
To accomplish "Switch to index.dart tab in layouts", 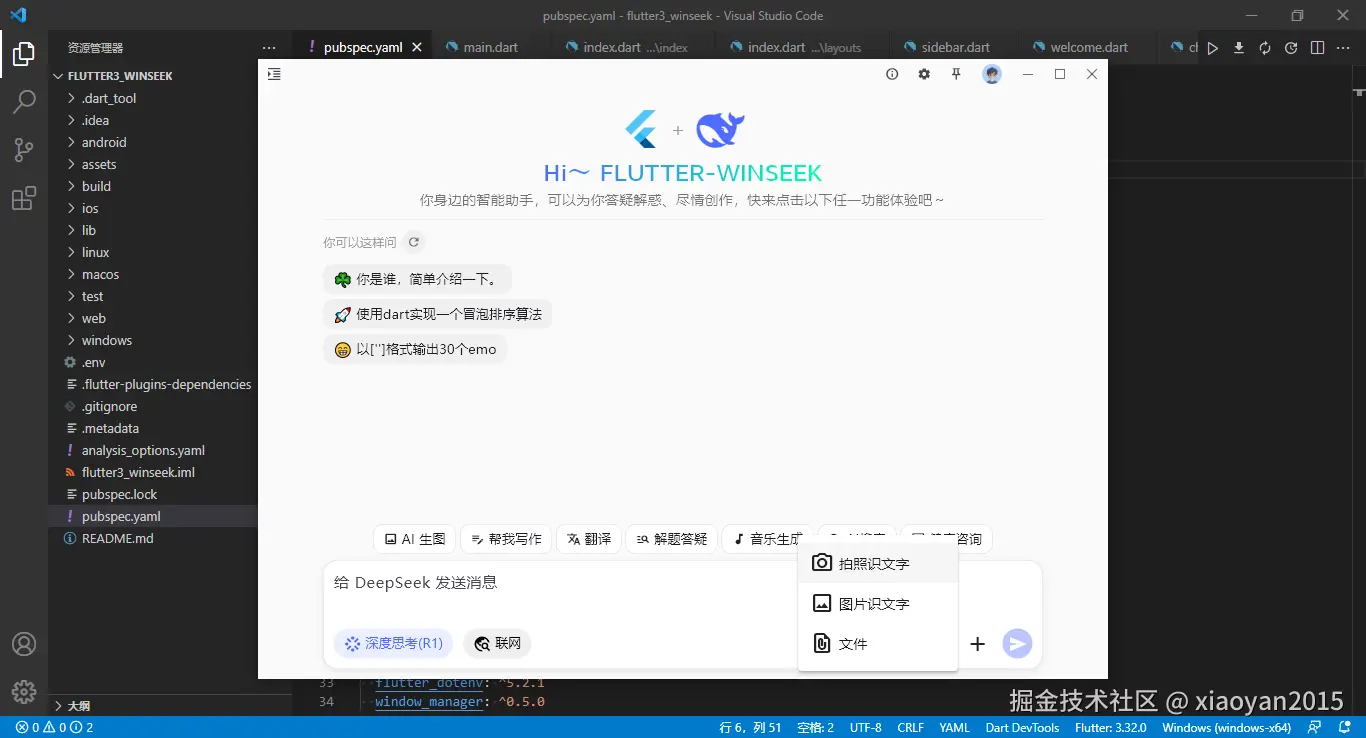I will coord(804,47).
